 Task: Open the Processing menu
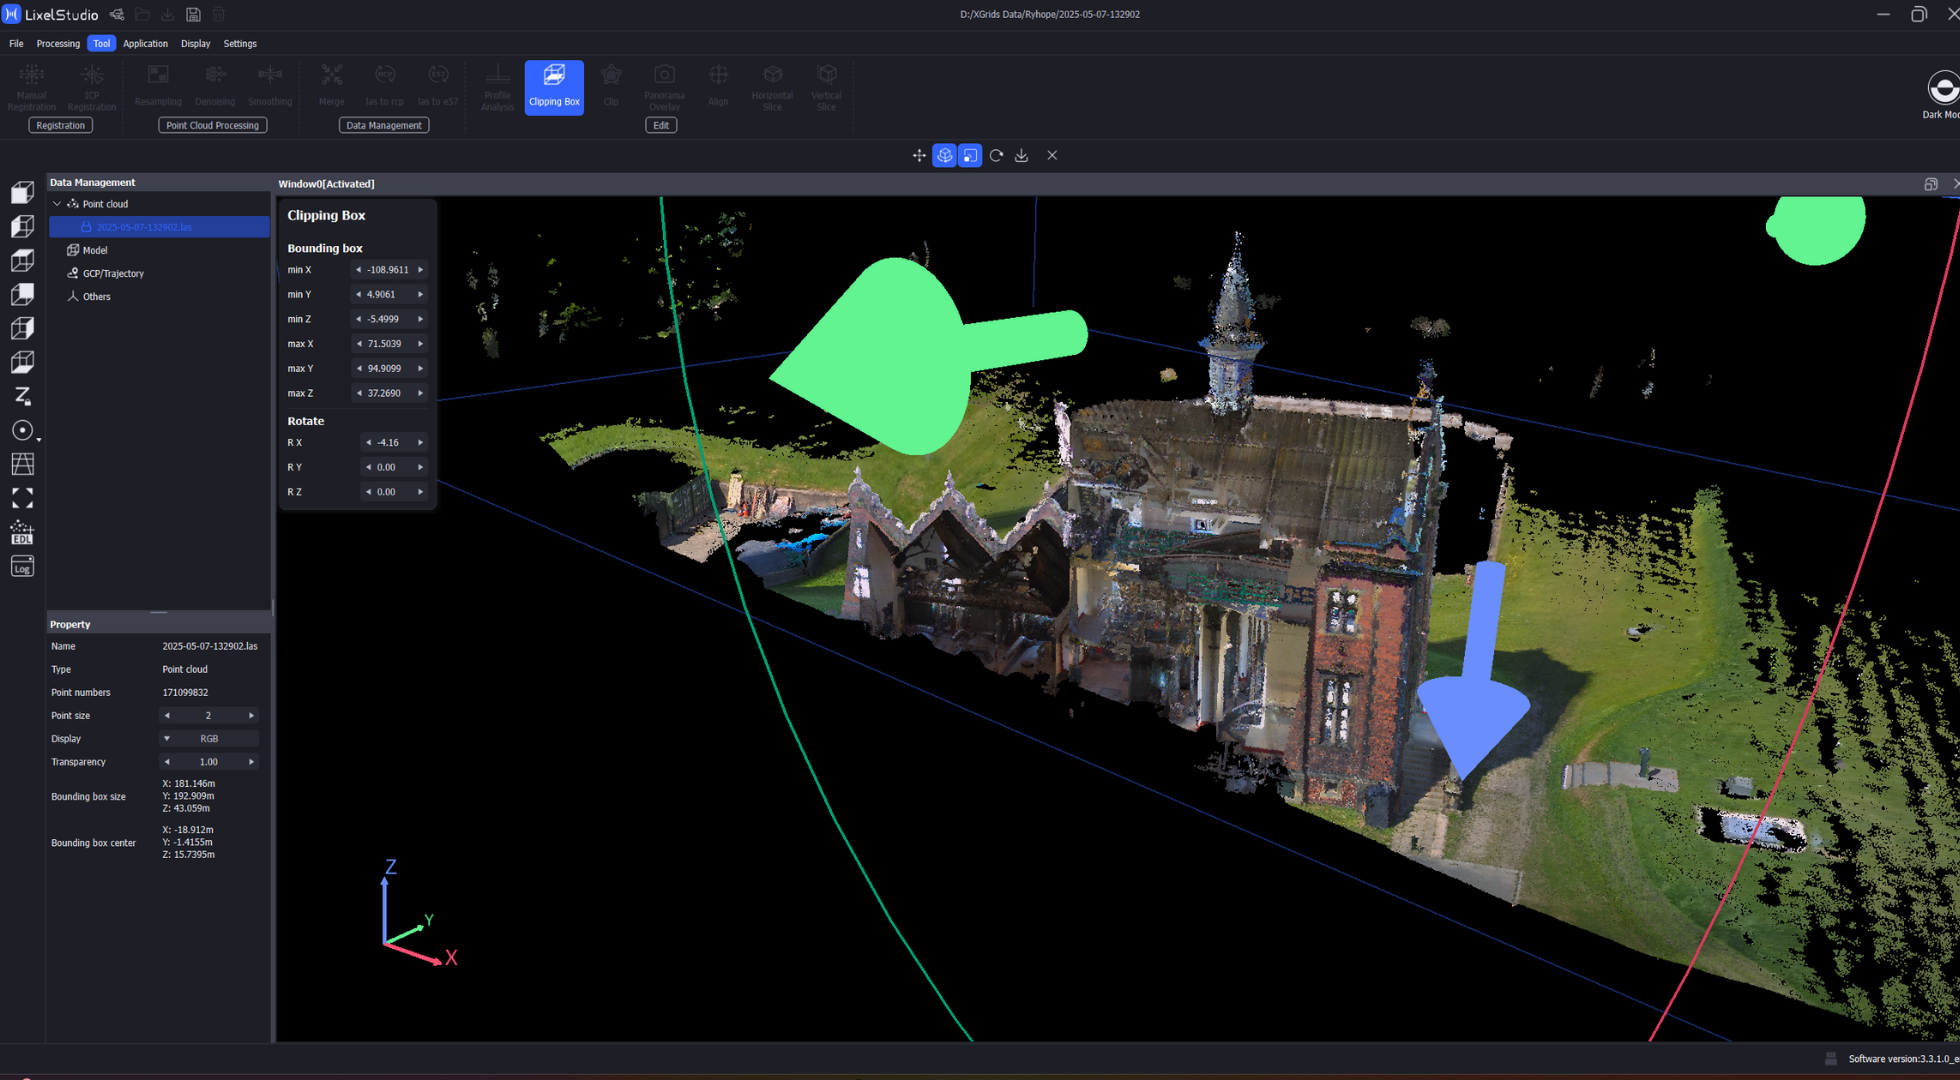coord(58,43)
